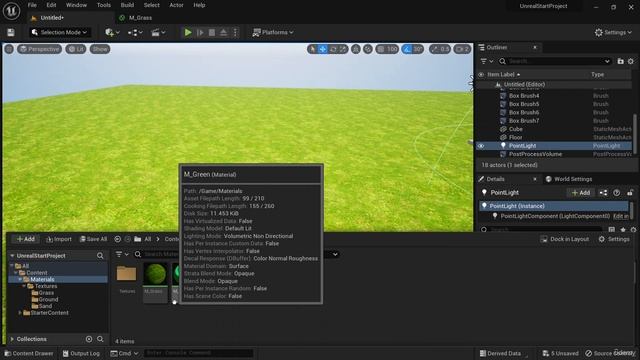Click the eject button in the play toolbar
The height and width of the screenshot is (360, 640).
[x=223, y=33]
